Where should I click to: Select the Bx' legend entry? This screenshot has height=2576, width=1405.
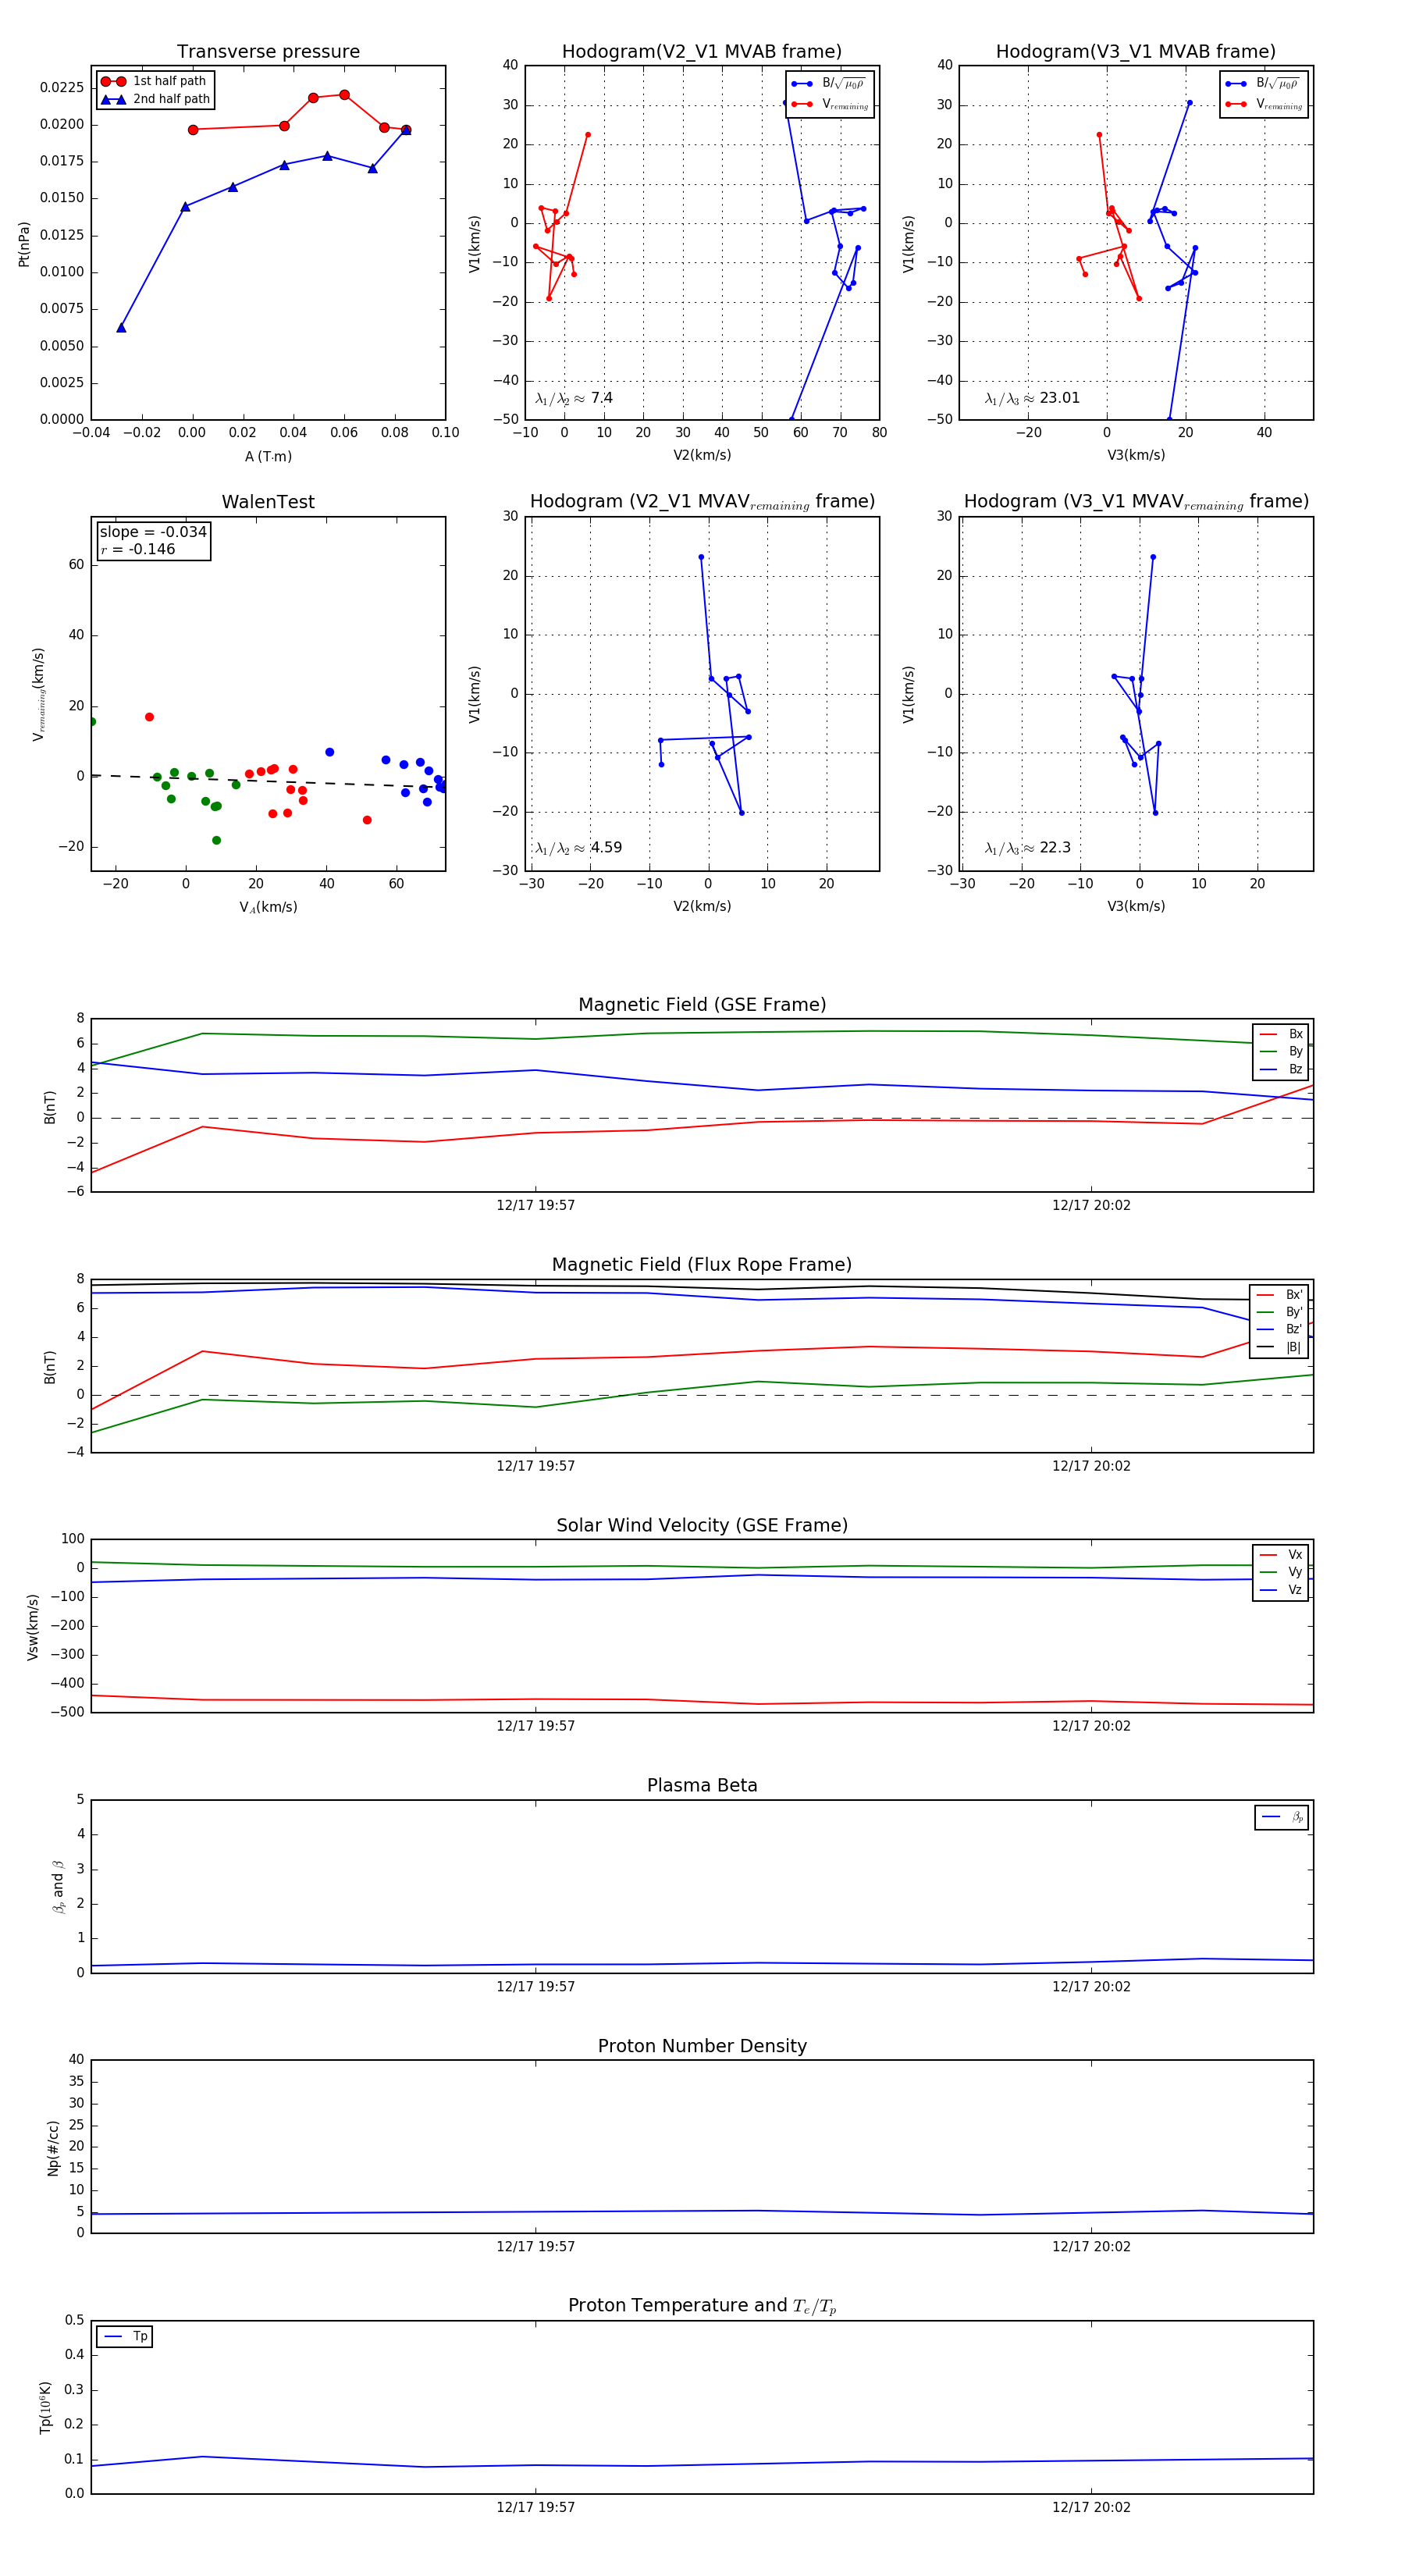tap(1279, 1294)
